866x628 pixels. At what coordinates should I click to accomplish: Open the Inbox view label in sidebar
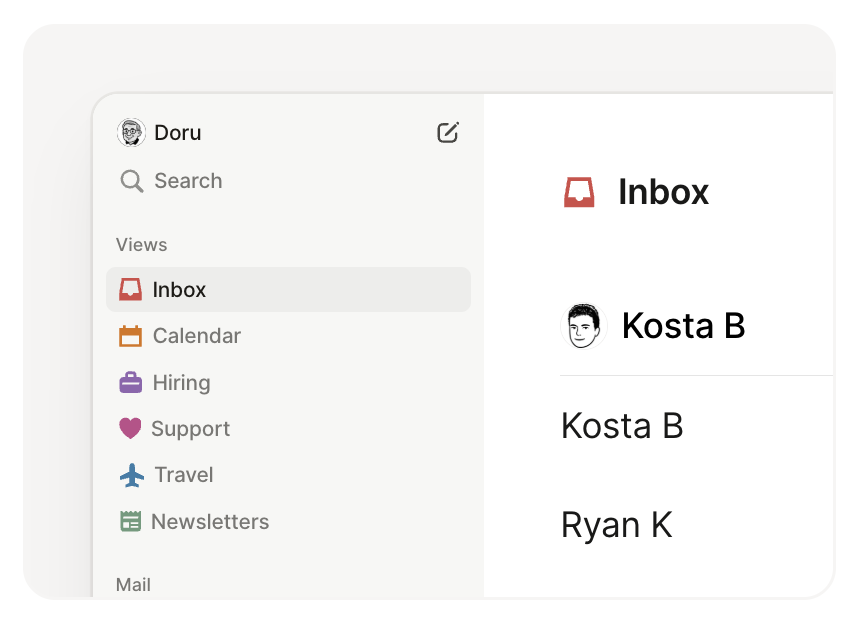179,290
